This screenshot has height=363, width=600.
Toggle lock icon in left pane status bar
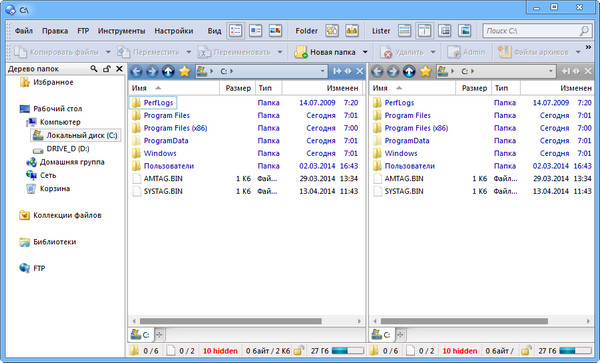coord(299,350)
